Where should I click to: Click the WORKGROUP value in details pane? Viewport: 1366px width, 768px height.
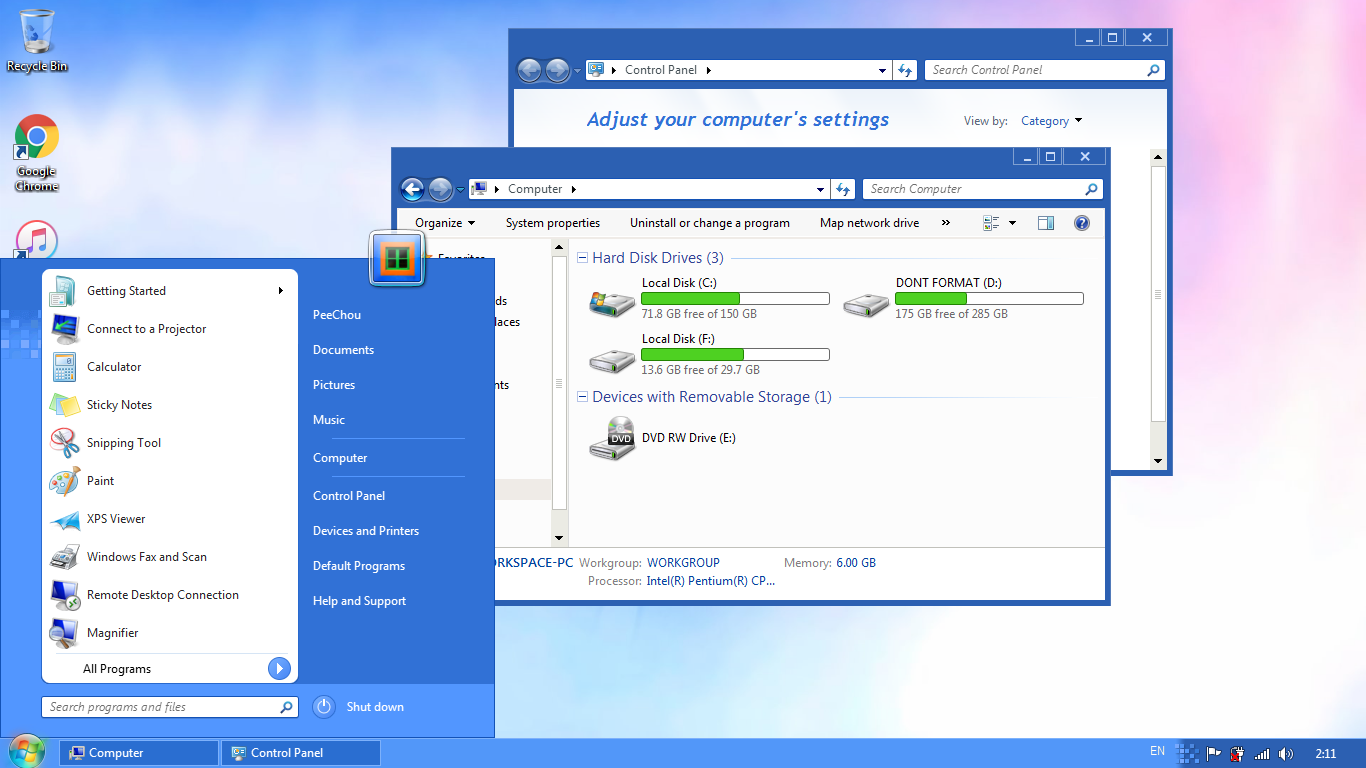click(683, 563)
